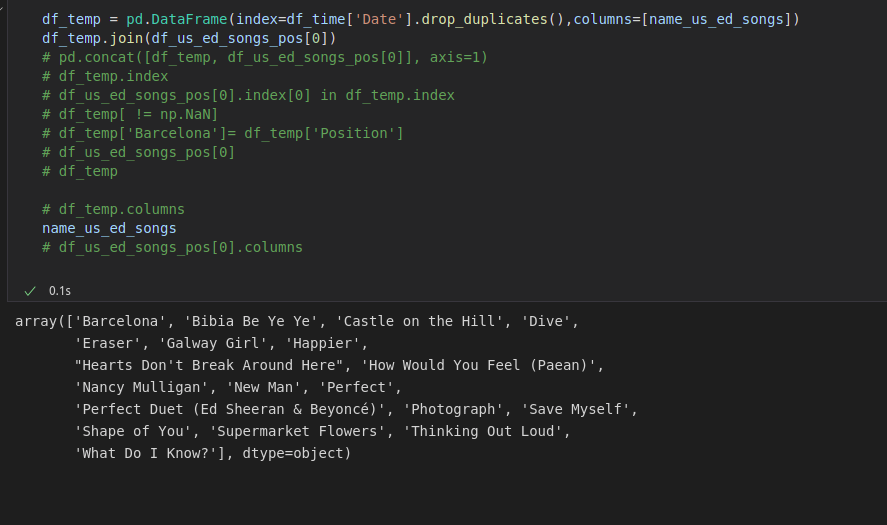The width and height of the screenshot is (887, 525).
Task: Click 'Galway Girl' in the output array
Action: (217, 343)
